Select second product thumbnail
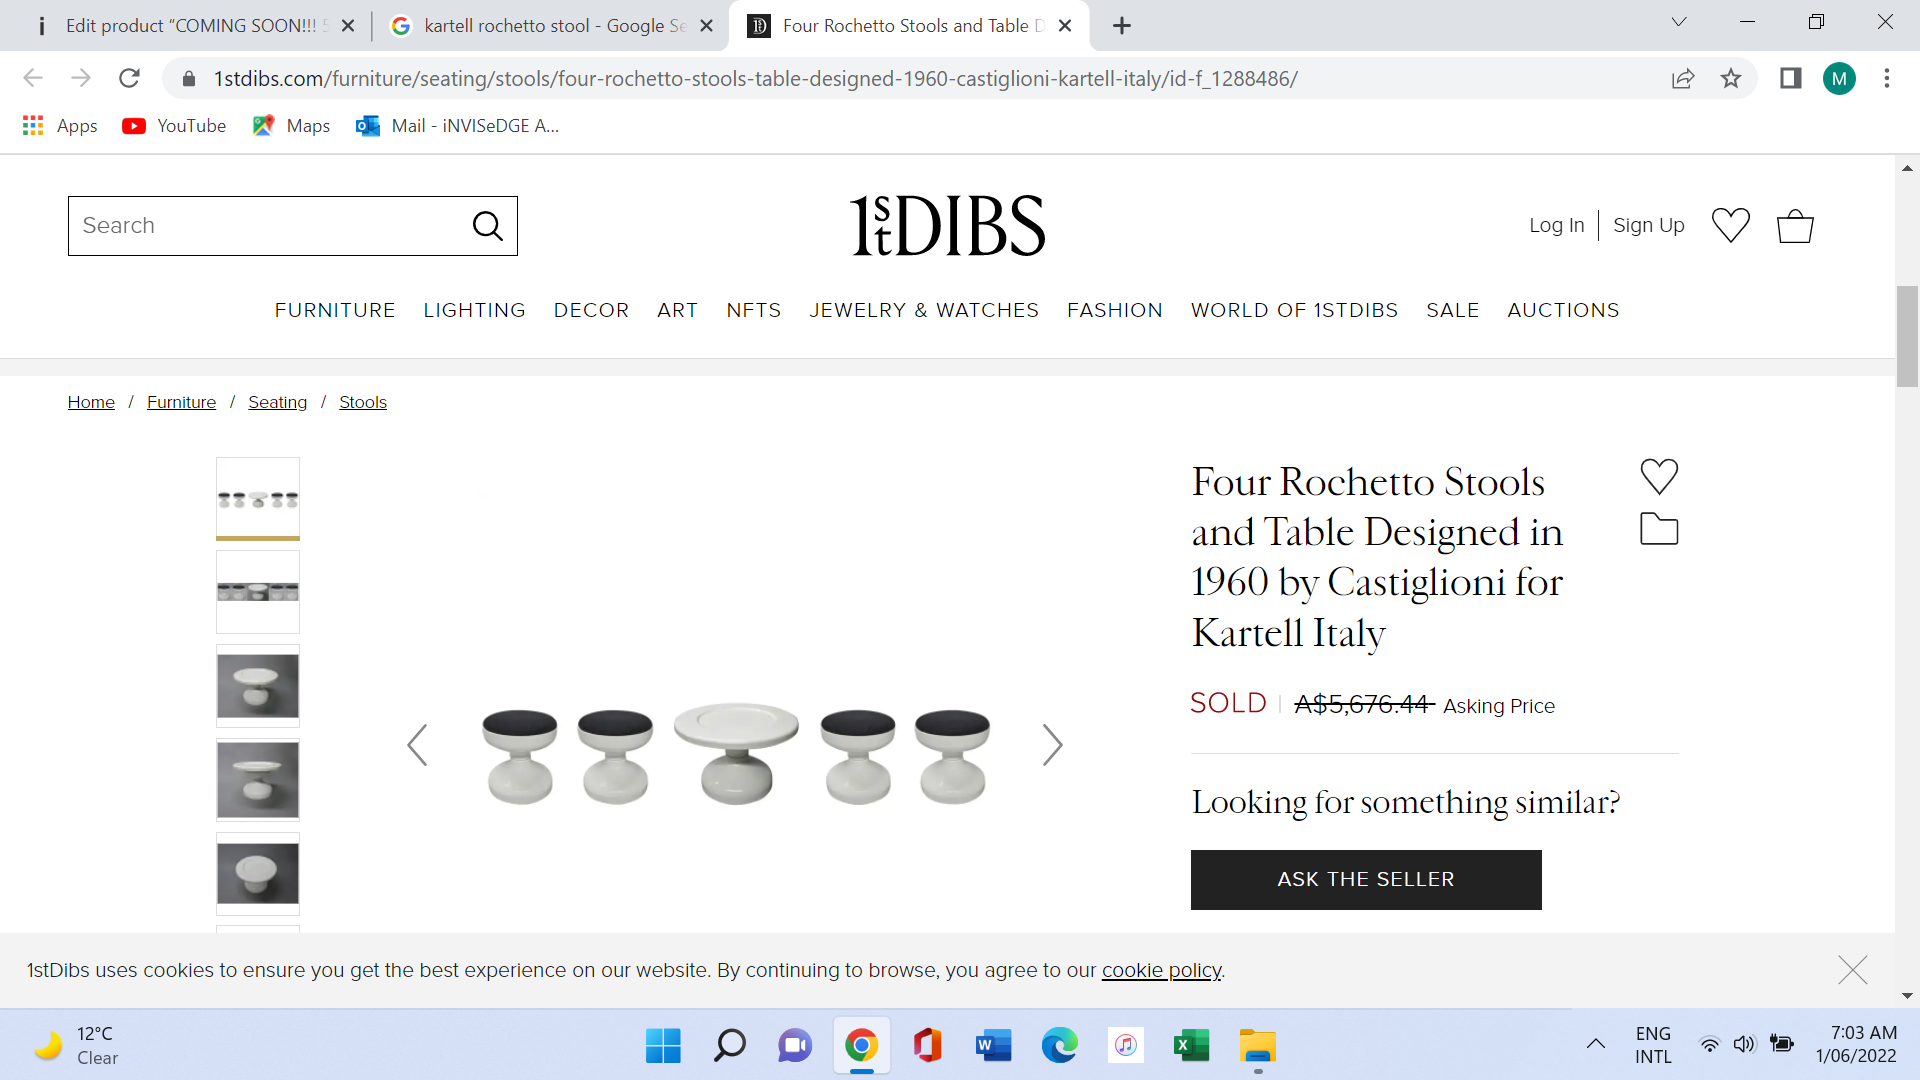The width and height of the screenshot is (1920, 1080). coord(258,592)
